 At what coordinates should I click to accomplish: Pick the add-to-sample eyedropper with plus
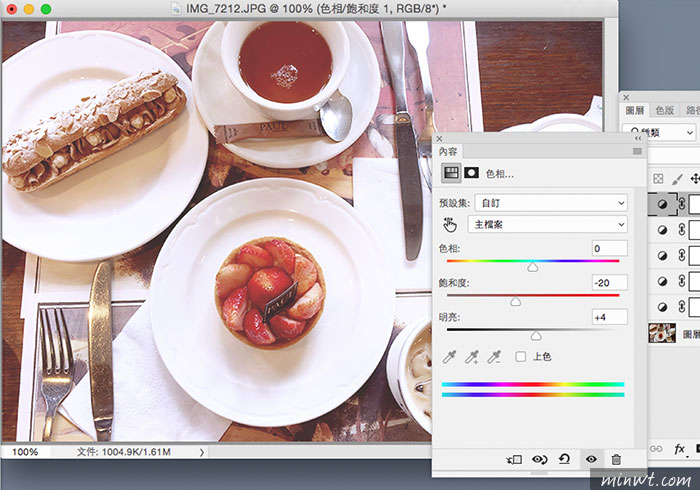[x=471, y=357]
